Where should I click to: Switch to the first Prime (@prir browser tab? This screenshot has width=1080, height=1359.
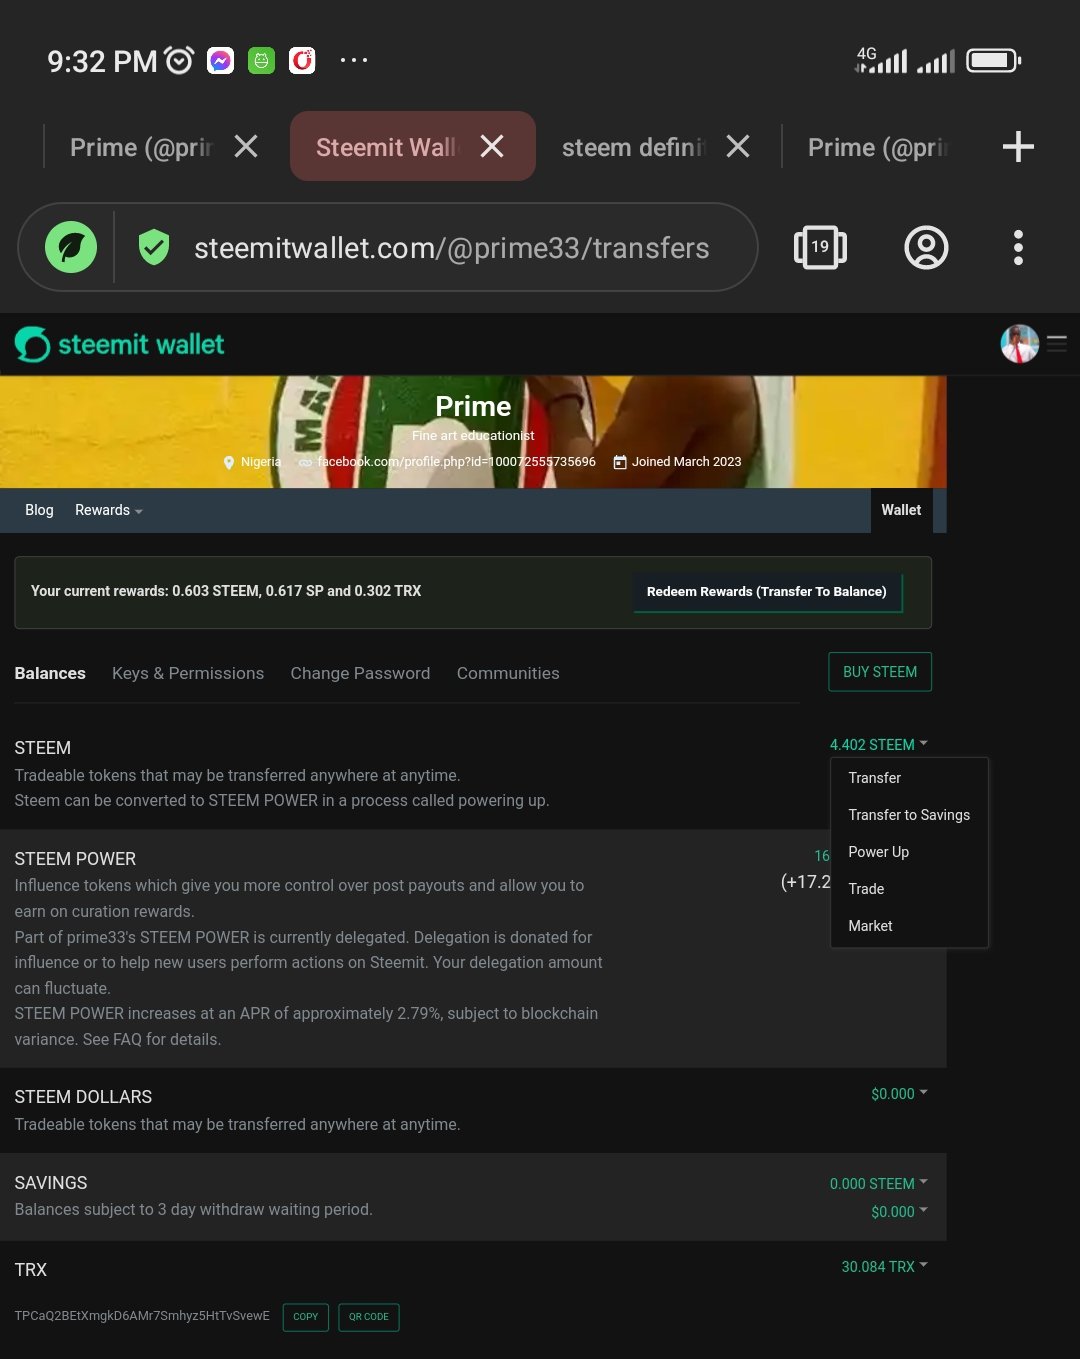coord(141,147)
